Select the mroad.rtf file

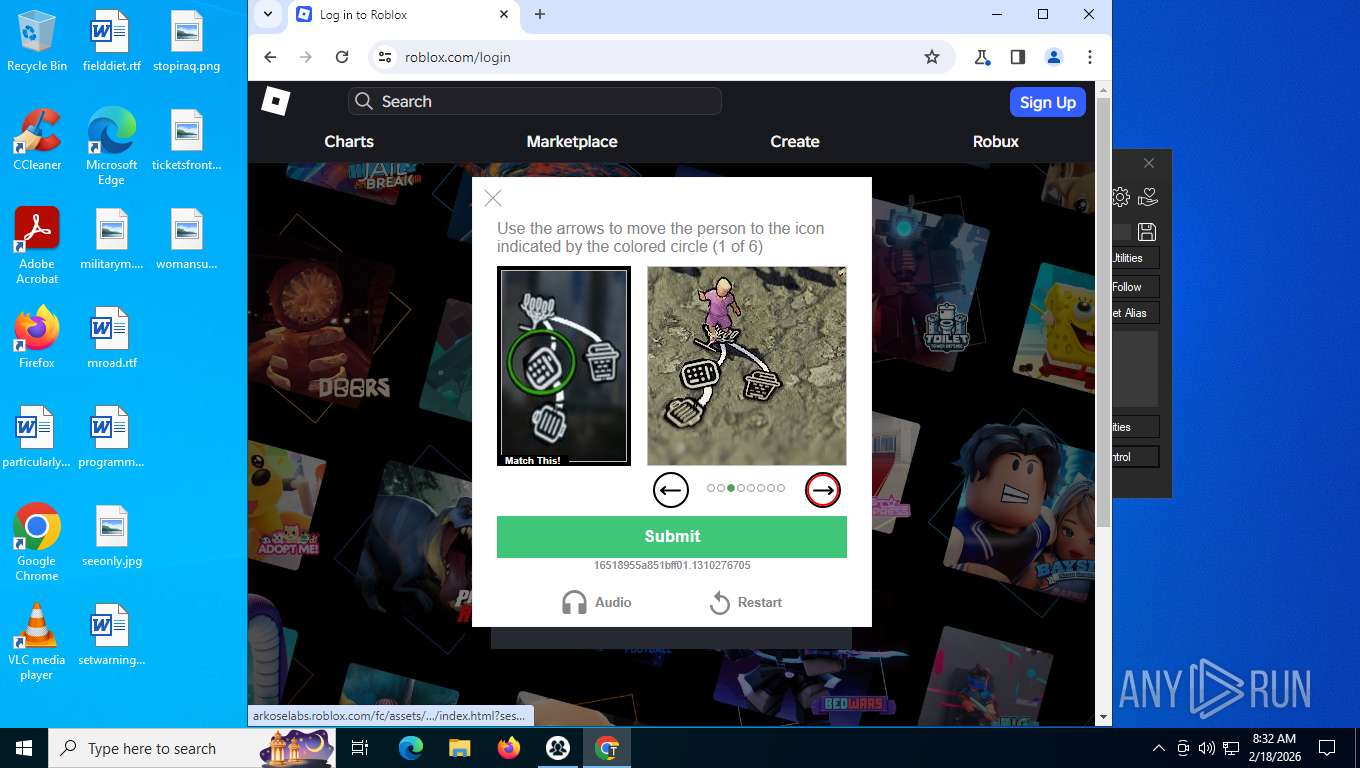[111, 338]
